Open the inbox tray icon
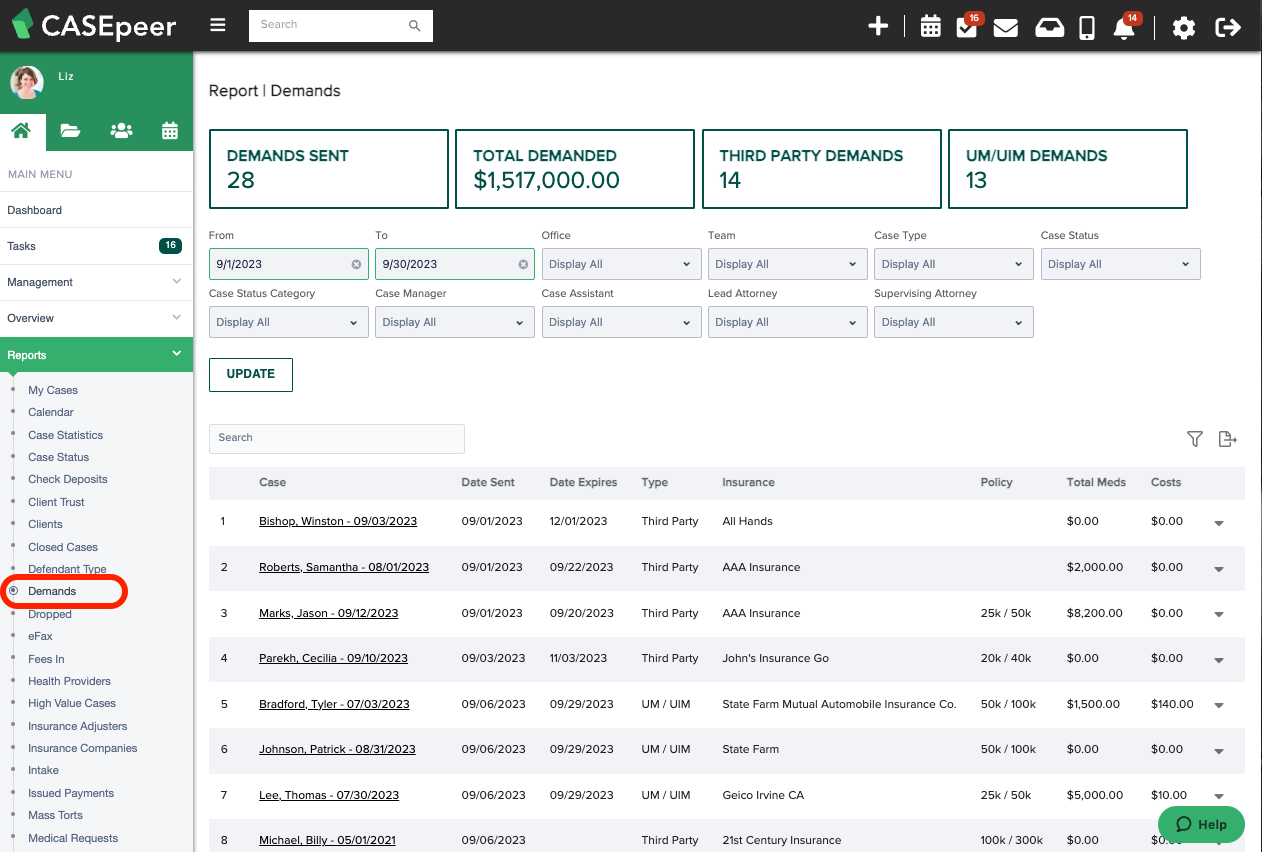 [x=1049, y=27]
